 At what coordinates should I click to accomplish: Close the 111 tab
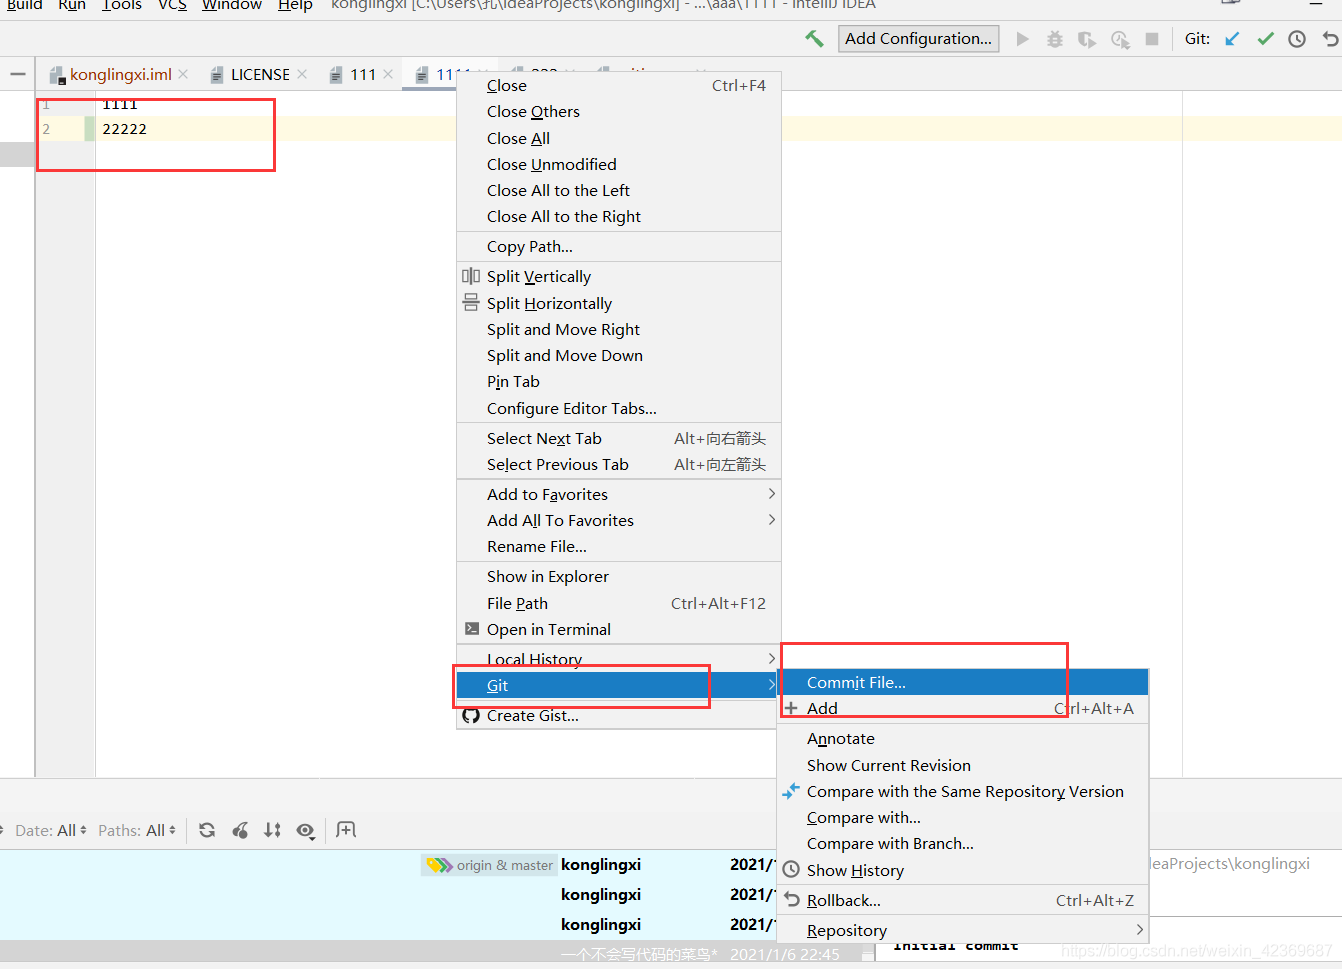pos(388,74)
